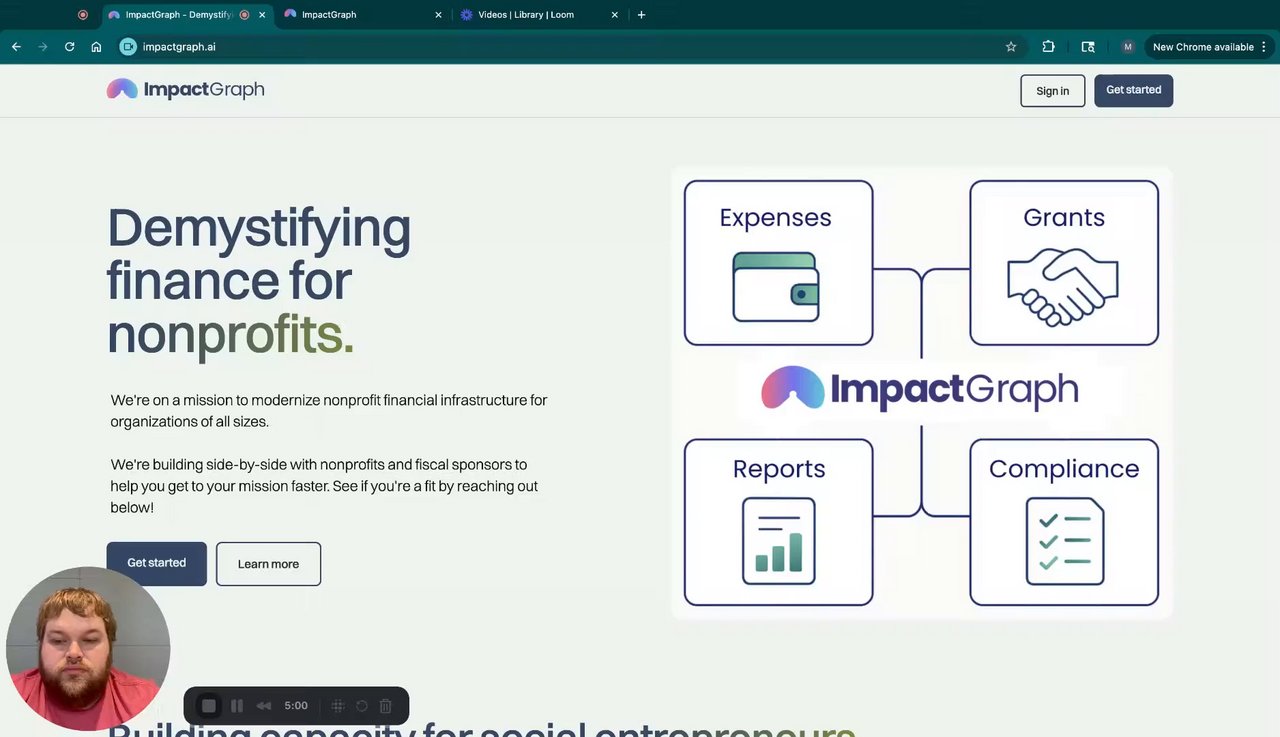1280x737 pixels.
Task: Click the Expenses card title
Action: 775,218
